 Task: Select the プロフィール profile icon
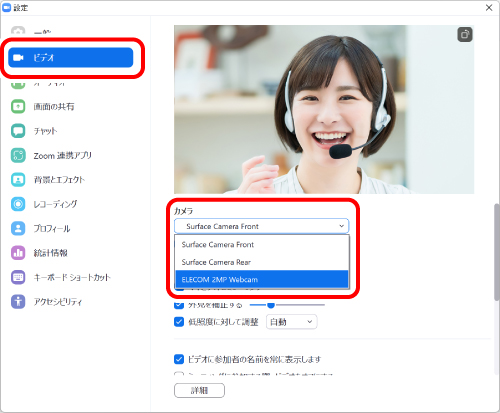pos(18,228)
